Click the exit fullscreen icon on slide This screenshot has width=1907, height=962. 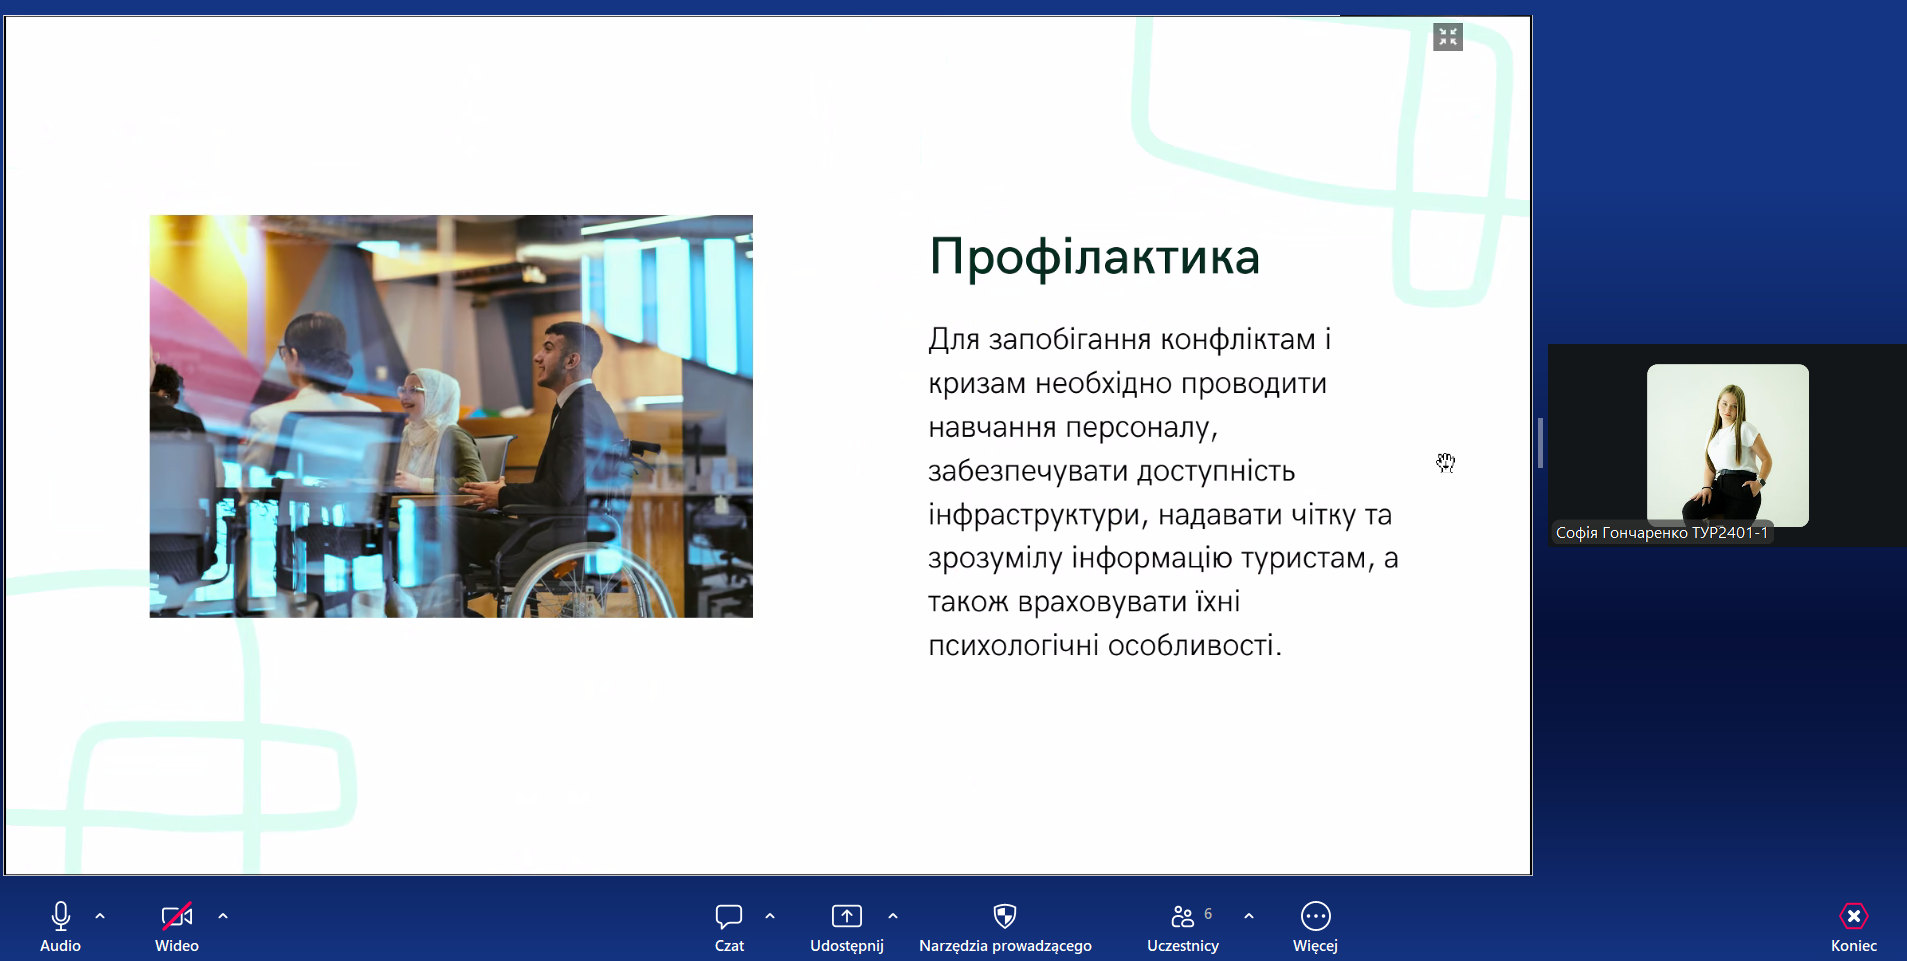1447,37
